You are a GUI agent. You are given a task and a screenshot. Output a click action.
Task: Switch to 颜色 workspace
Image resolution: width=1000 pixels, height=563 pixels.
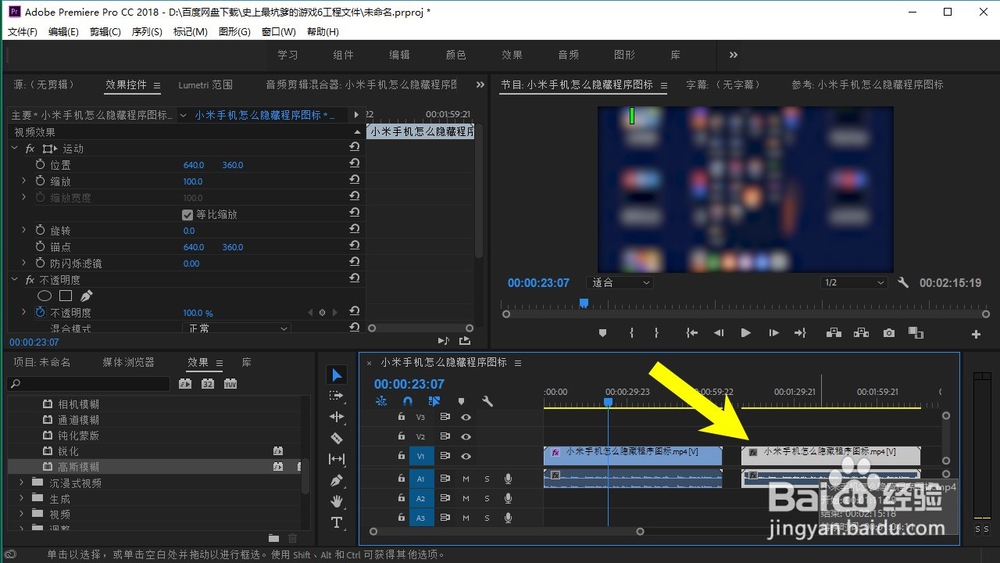pyautogui.click(x=456, y=55)
